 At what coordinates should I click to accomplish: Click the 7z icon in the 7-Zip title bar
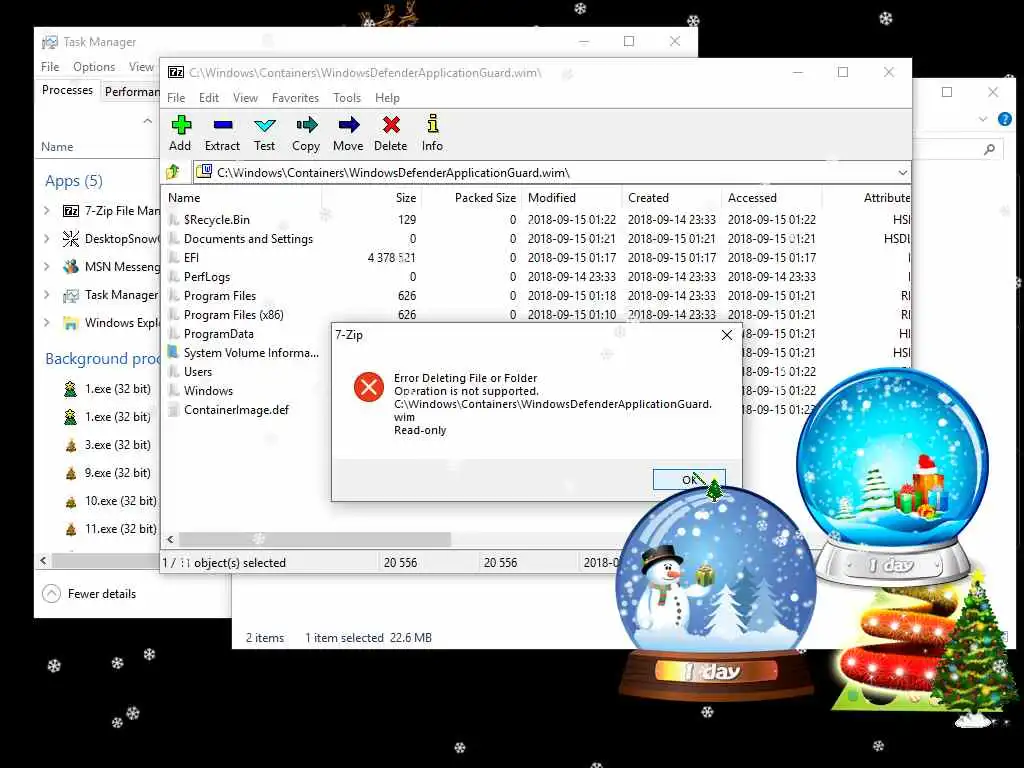click(x=176, y=72)
